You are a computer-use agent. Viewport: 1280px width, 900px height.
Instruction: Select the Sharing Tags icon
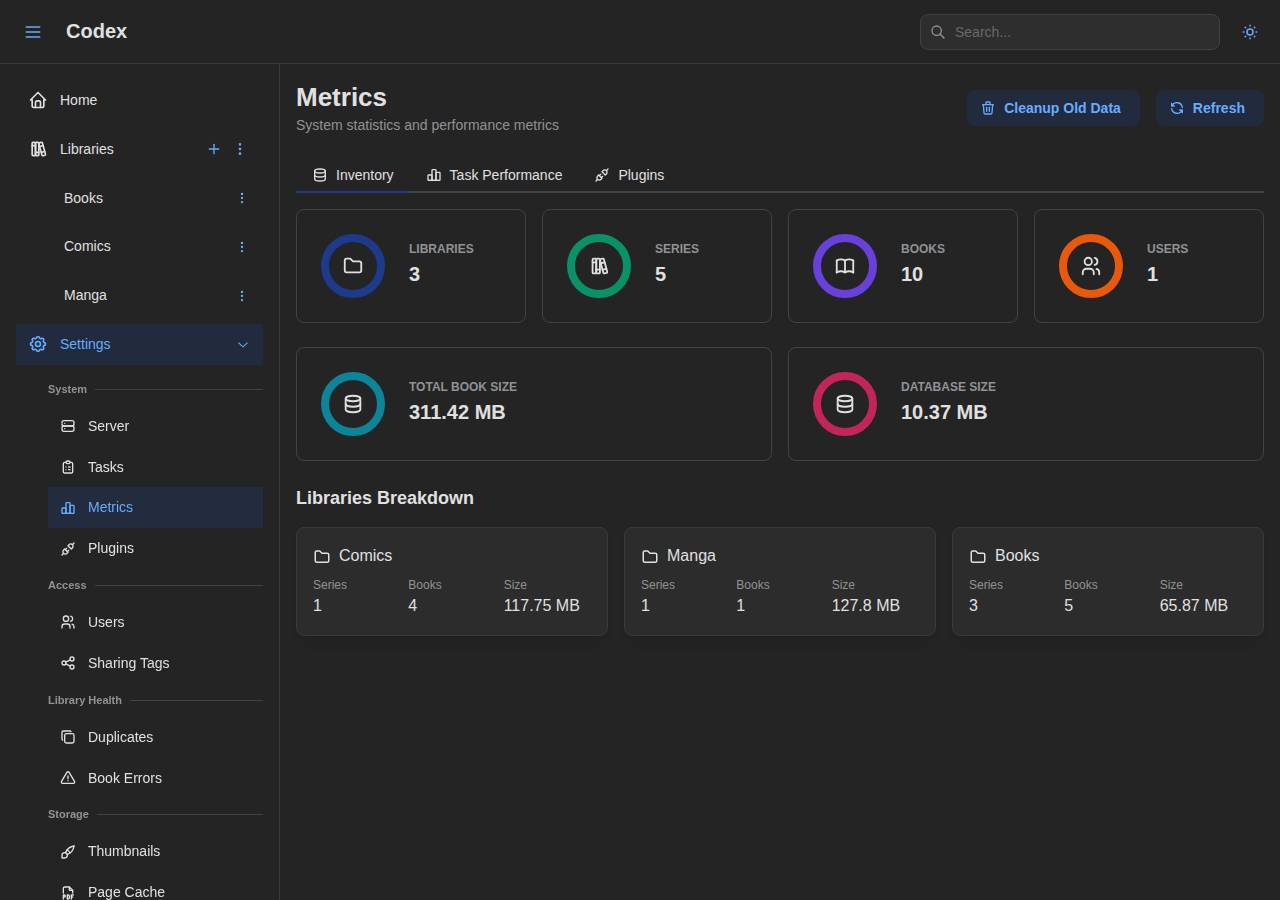[67, 663]
